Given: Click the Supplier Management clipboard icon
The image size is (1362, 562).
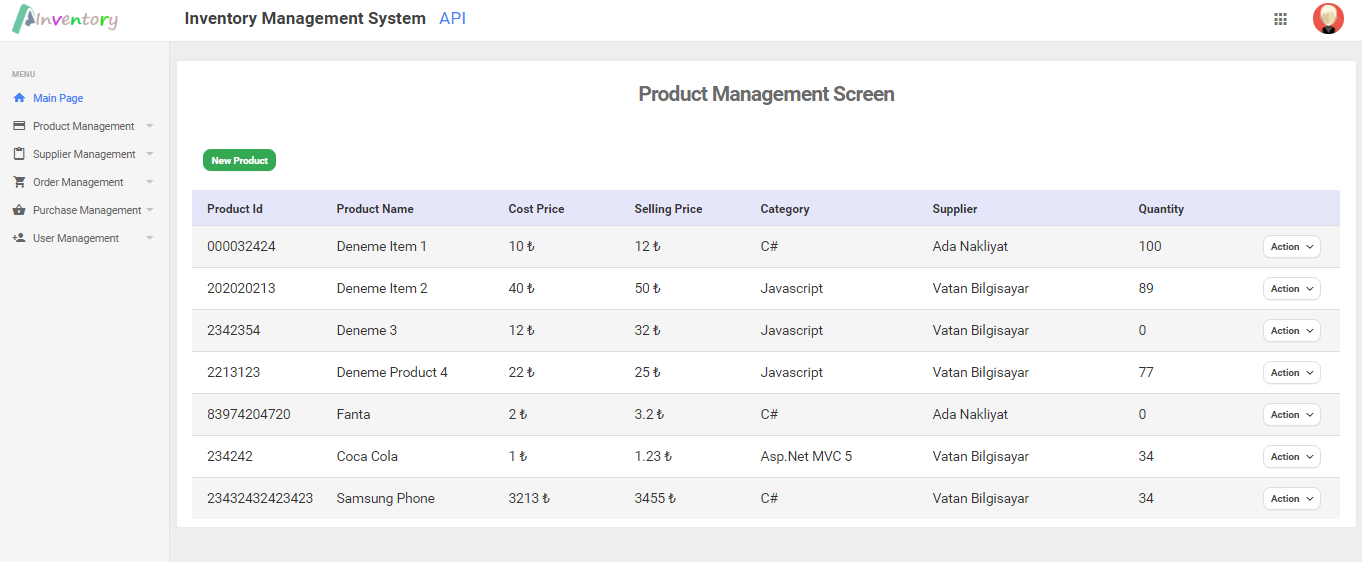Looking at the screenshot, I should [x=19, y=154].
